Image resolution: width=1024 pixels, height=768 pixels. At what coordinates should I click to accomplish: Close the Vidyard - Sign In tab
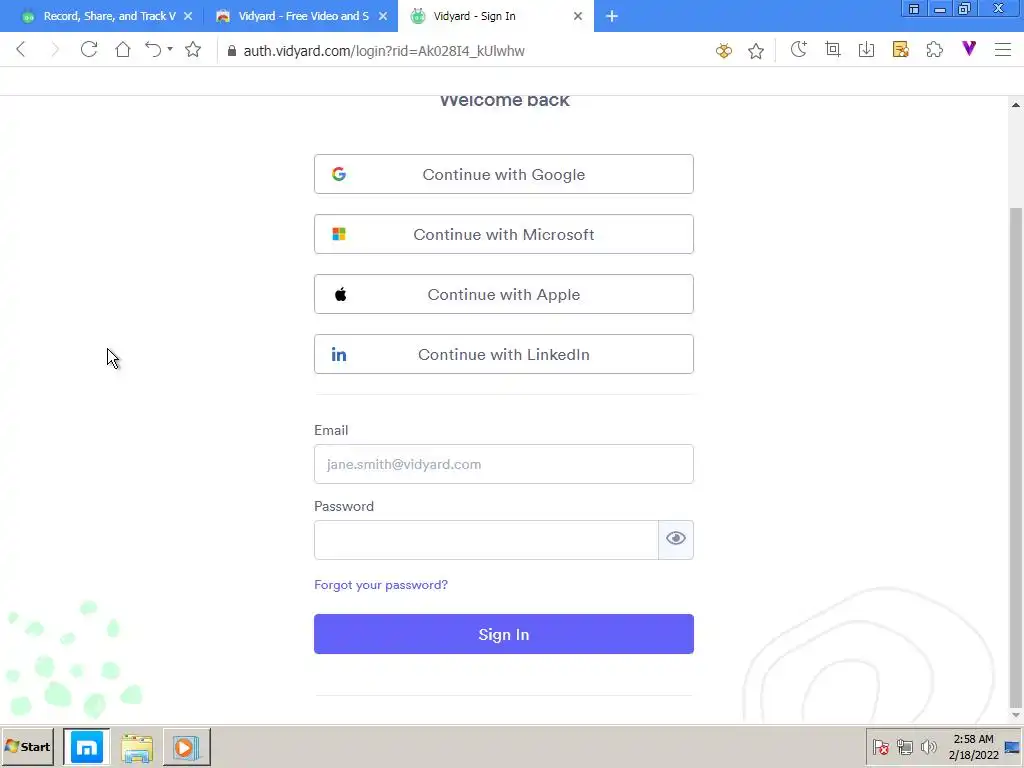tap(578, 16)
